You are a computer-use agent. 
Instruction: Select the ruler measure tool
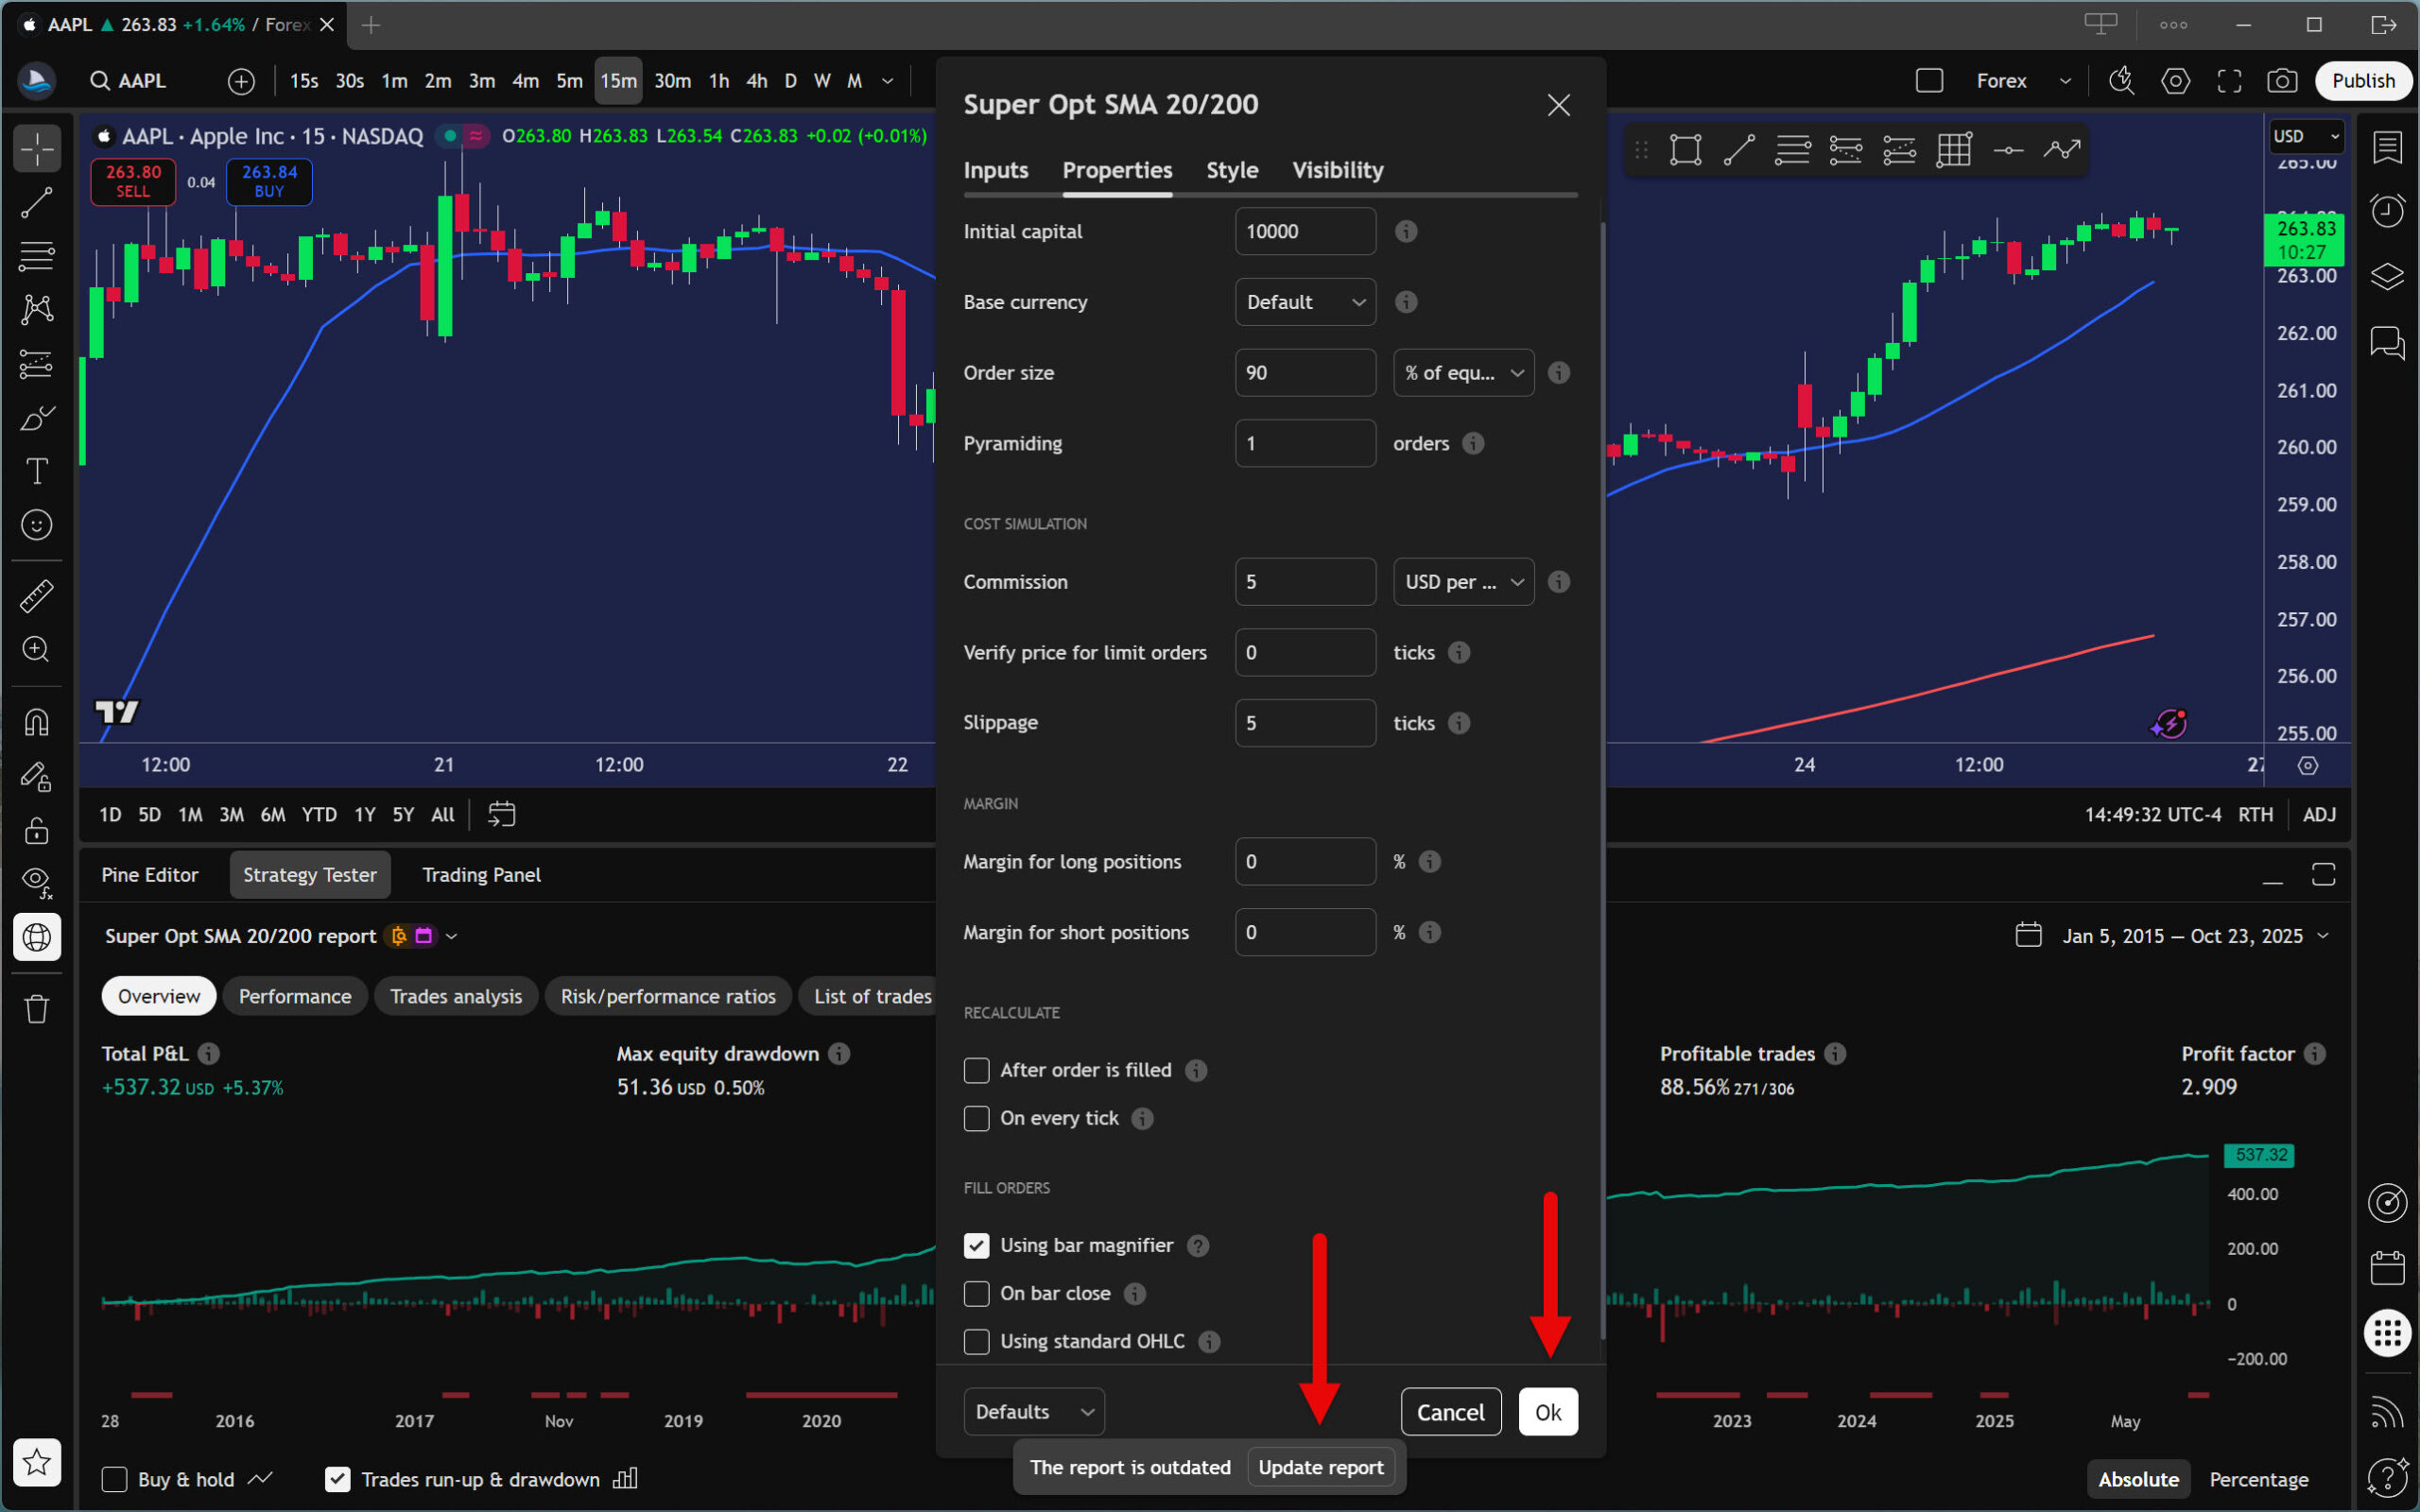(36, 596)
